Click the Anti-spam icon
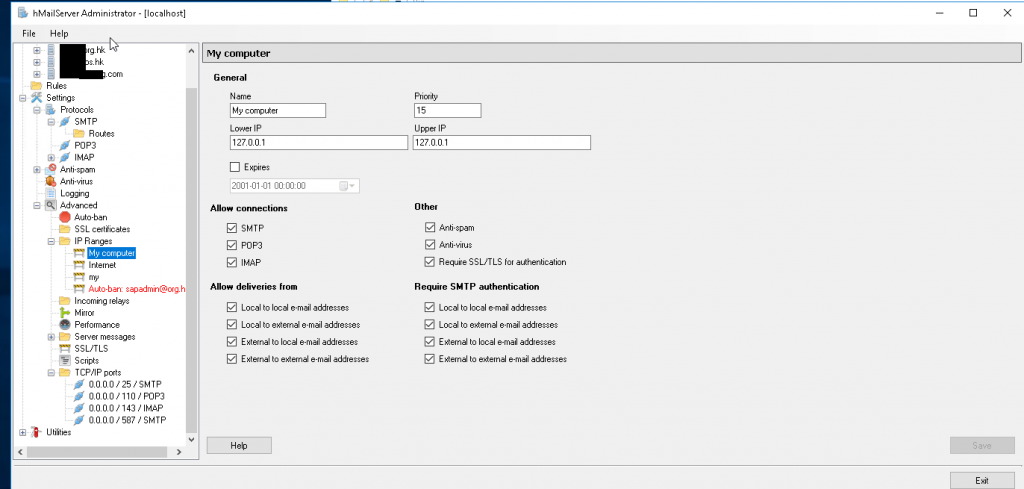The height and width of the screenshot is (489, 1024). pos(51,169)
